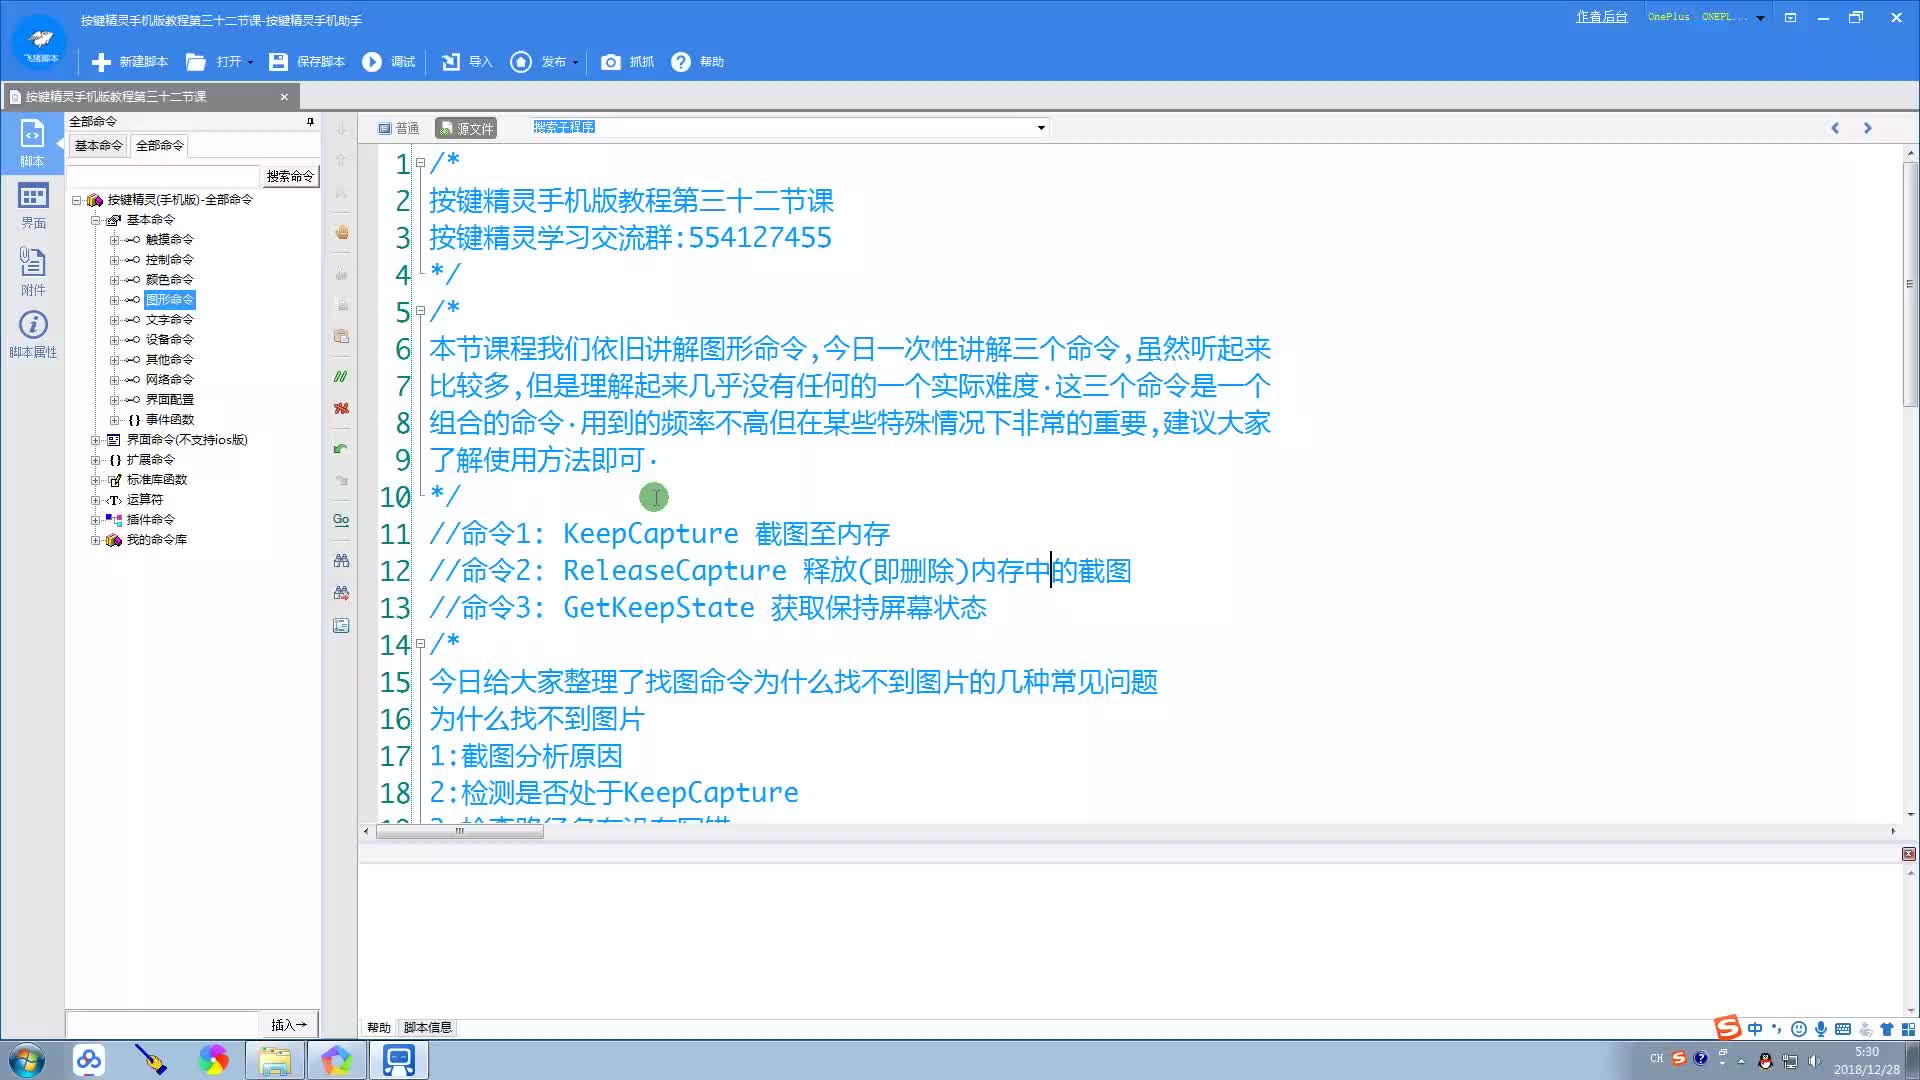The height and width of the screenshot is (1080, 1920).
Task: Select 我的命令库 in the tree
Action: (x=156, y=540)
